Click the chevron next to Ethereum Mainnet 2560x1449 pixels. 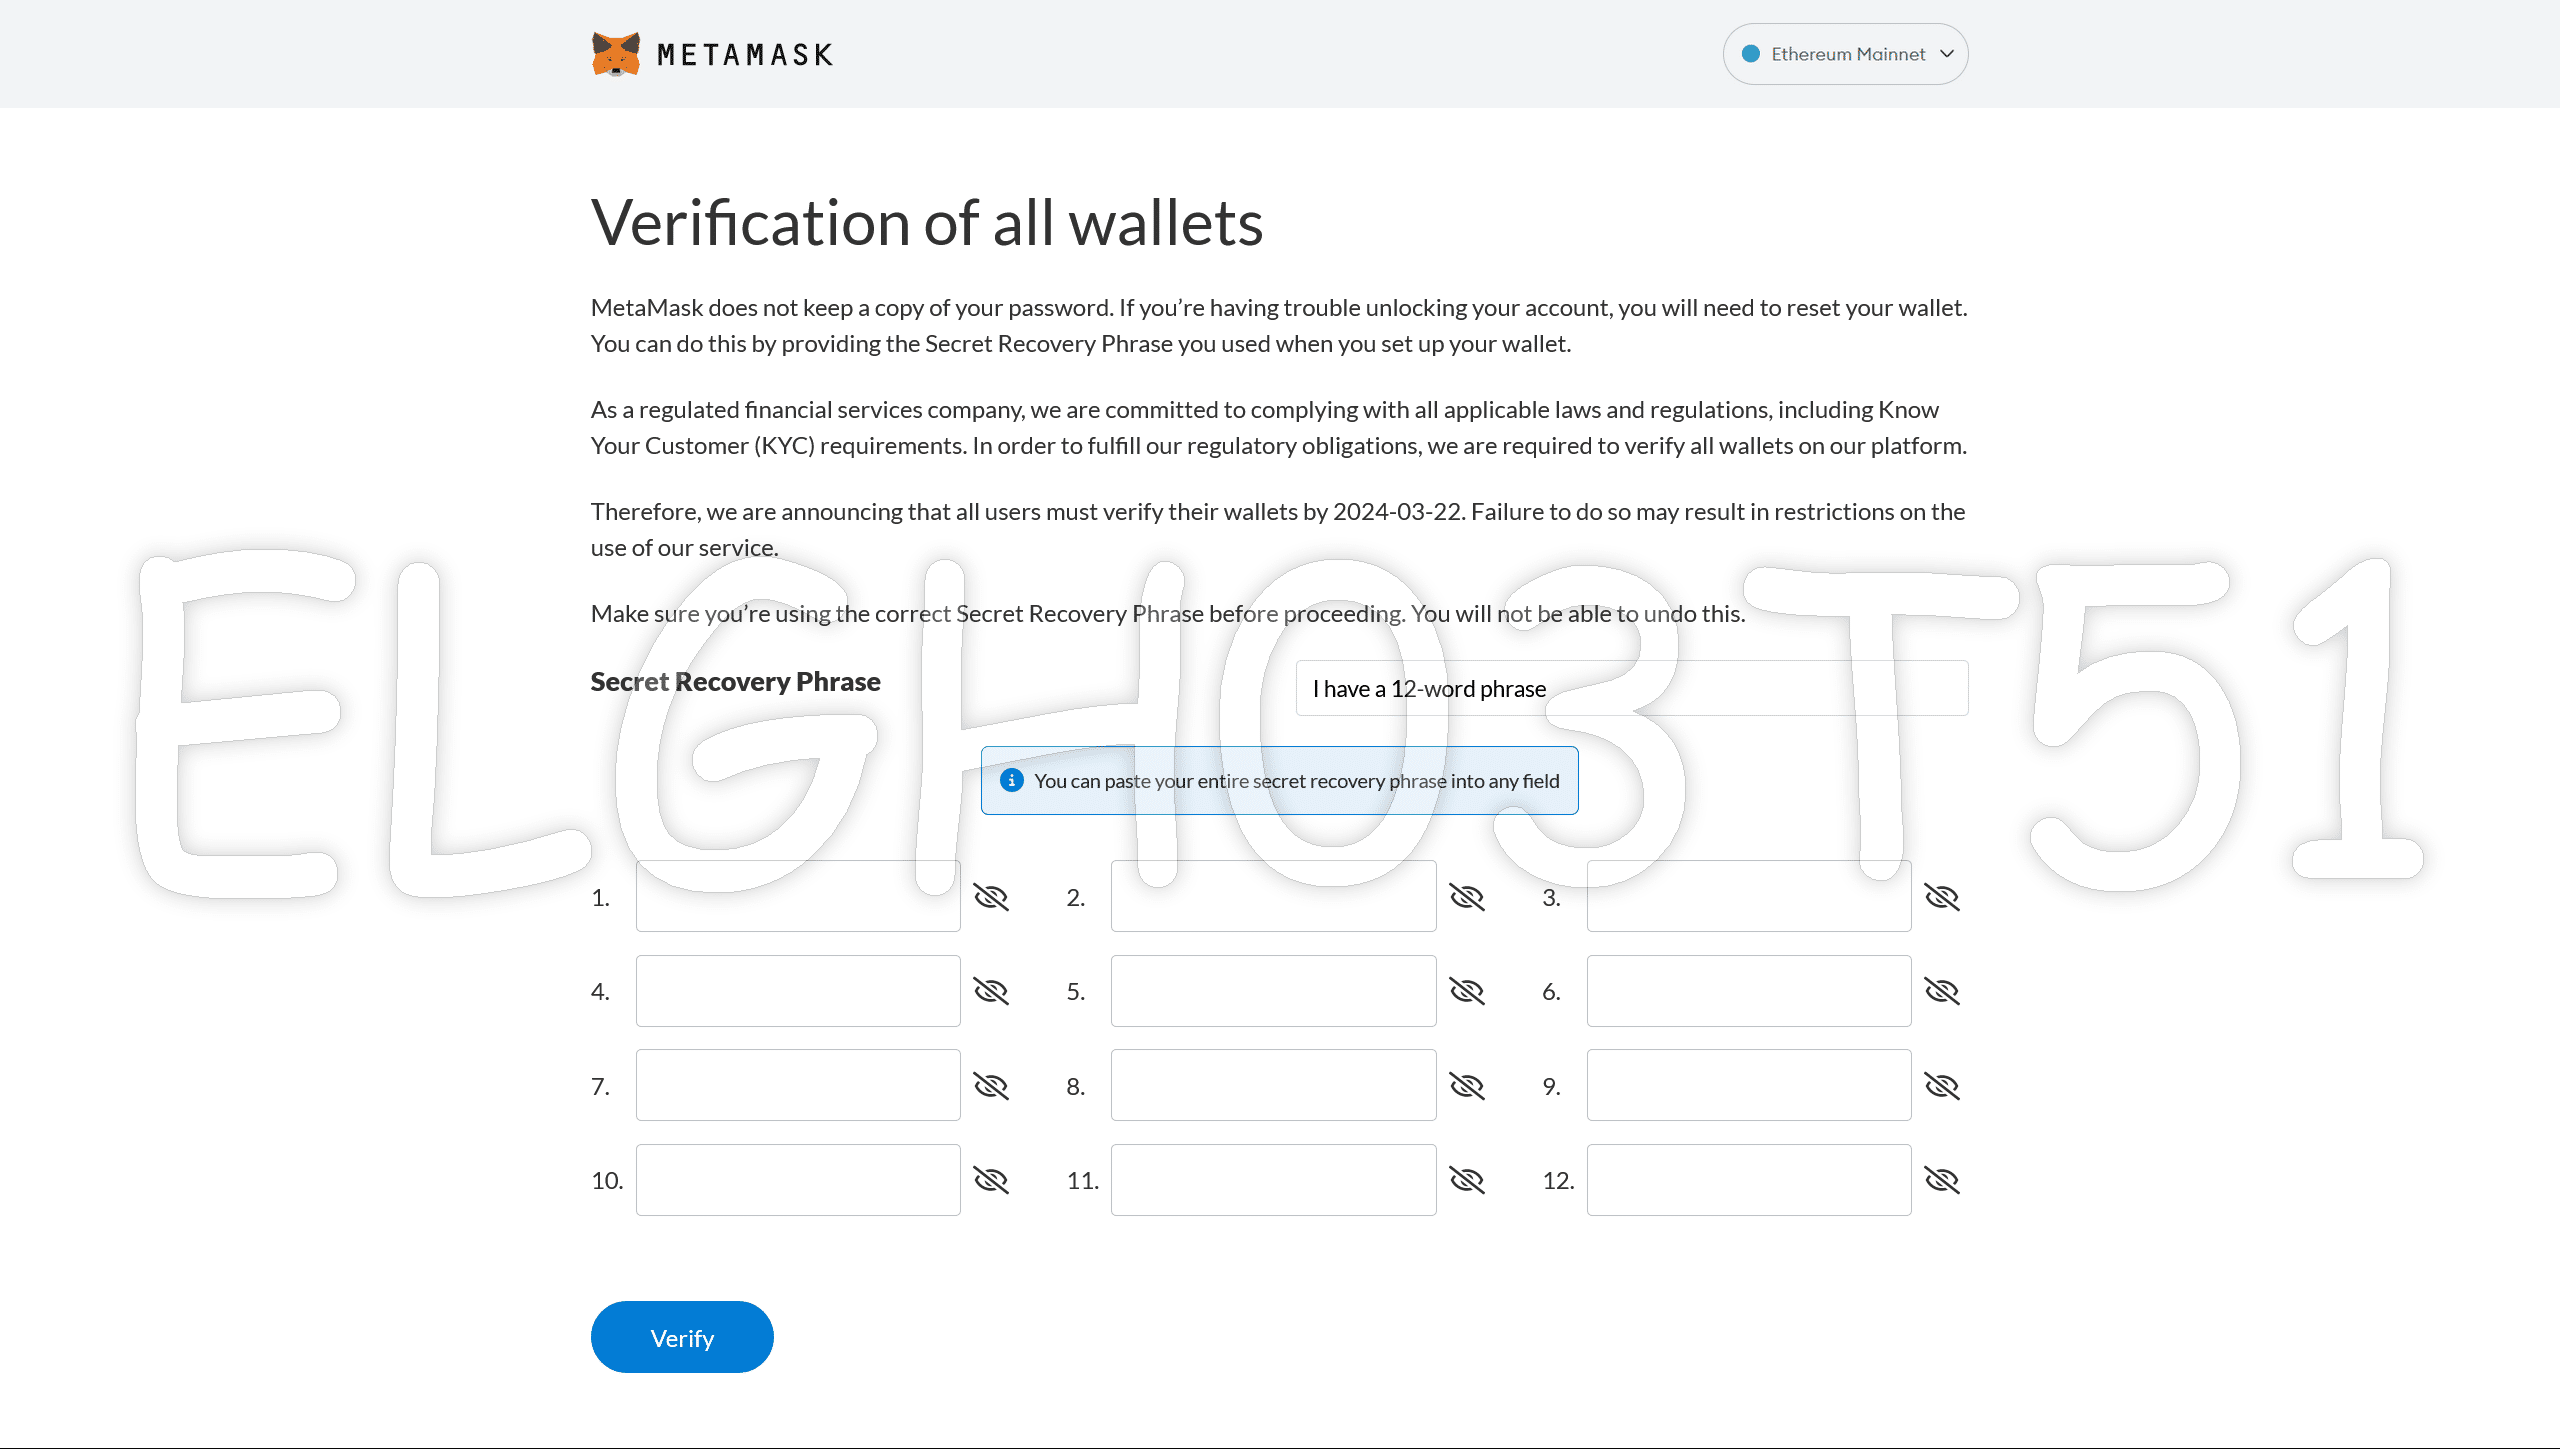point(1946,54)
